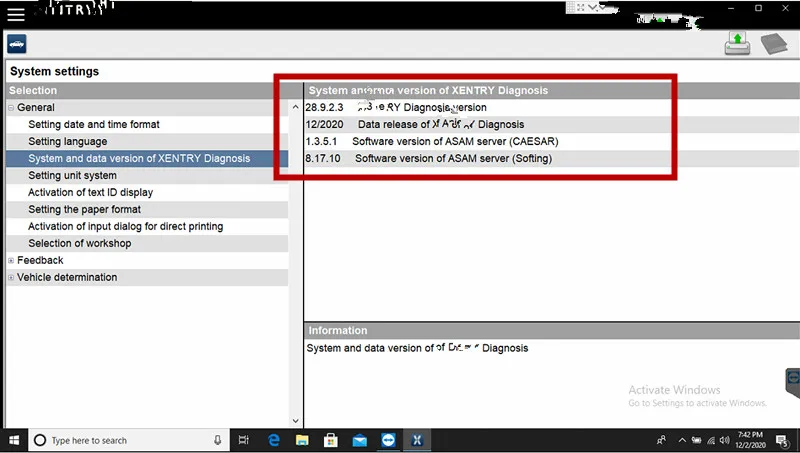Click the vehicle car icon in toolbar
The width and height of the screenshot is (800, 453).
click(16, 44)
